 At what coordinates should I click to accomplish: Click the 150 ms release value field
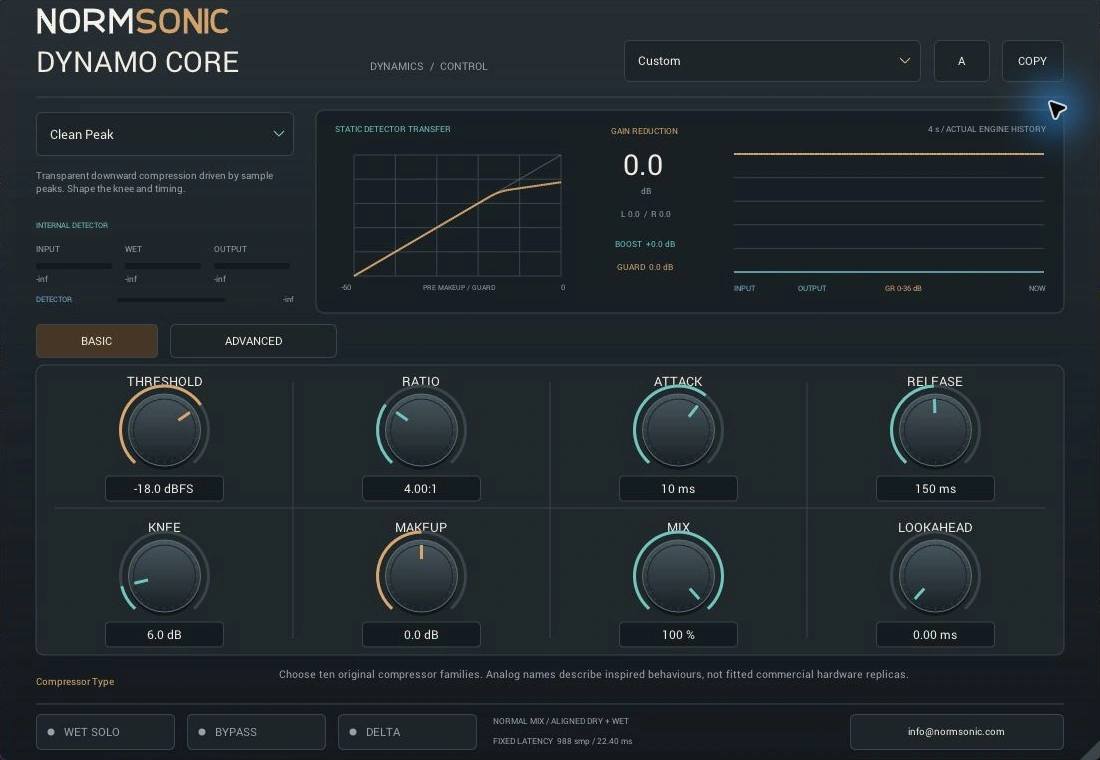(935, 488)
